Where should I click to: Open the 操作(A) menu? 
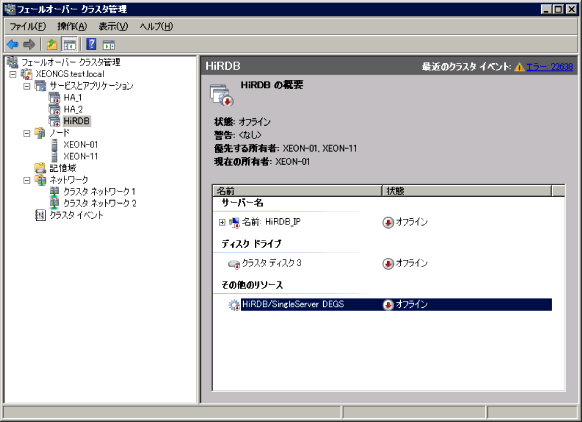(x=72, y=26)
